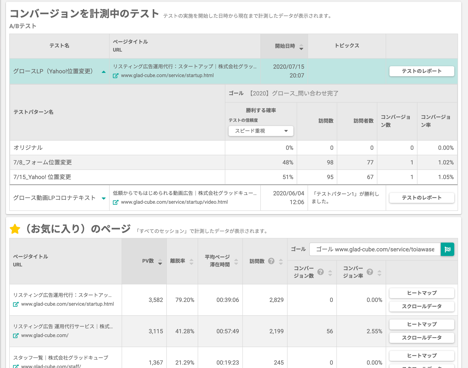Follow favorites www.glad-cube.com/service/startup.html link
The width and height of the screenshot is (468, 368).
pyautogui.click(x=67, y=304)
